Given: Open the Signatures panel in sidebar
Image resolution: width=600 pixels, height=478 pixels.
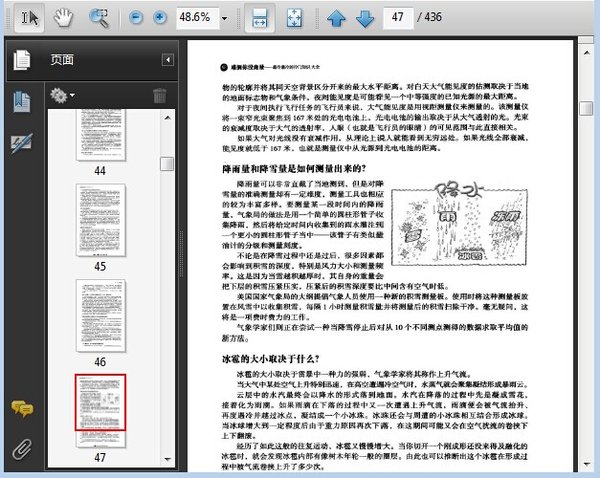Looking at the screenshot, I should (20, 142).
